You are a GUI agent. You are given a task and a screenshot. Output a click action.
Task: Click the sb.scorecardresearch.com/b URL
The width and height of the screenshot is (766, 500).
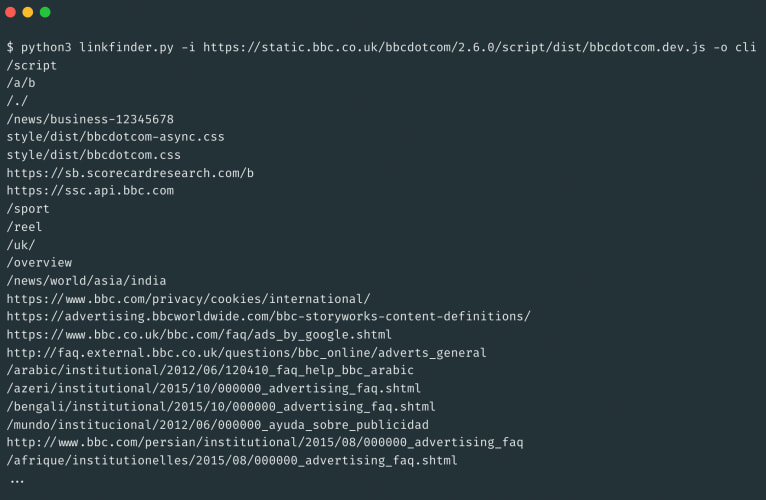click(130, 173)
